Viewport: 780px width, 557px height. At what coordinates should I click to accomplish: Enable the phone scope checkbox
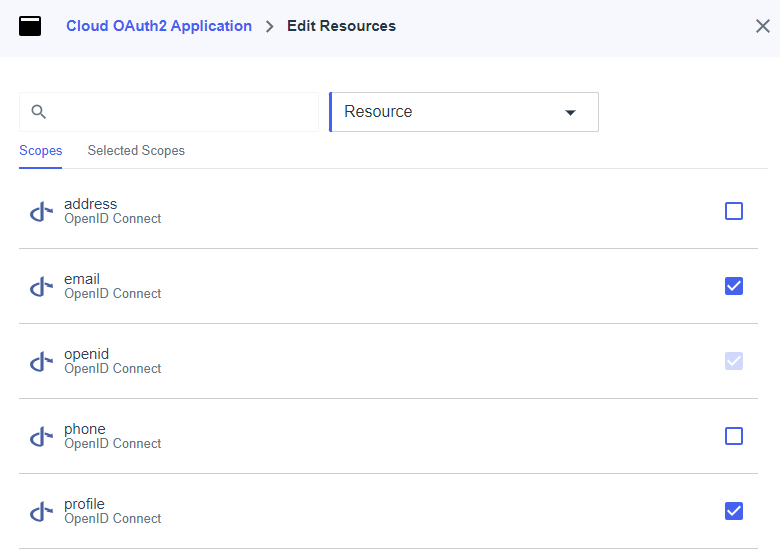(733, 436)
